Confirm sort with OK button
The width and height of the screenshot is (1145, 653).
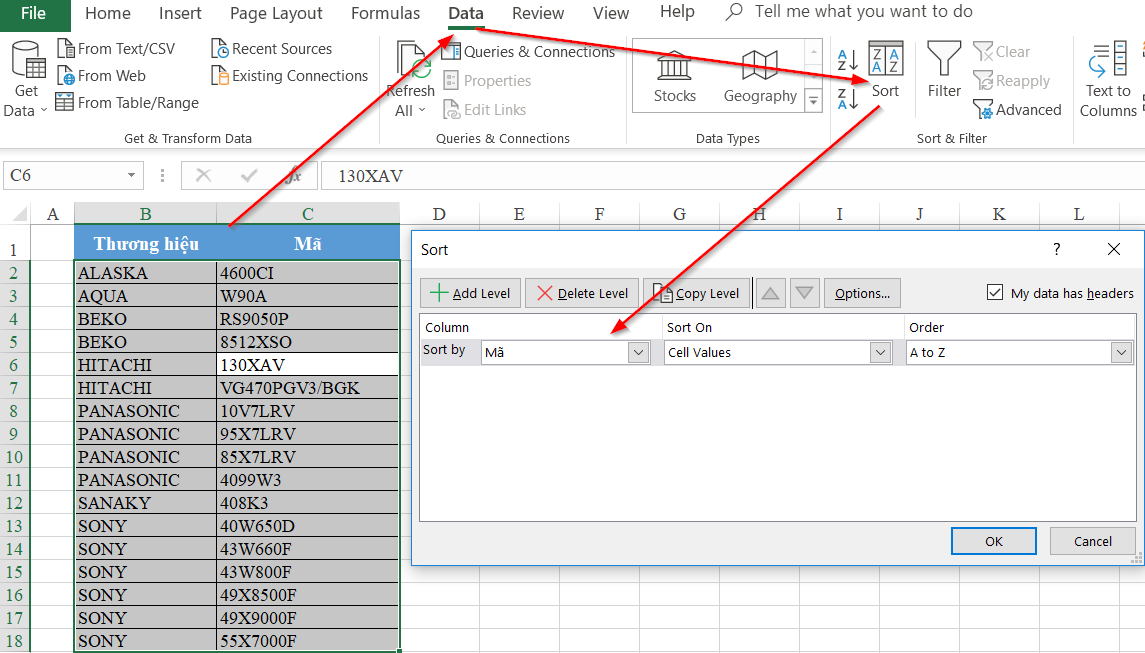click(x=994, y=541)
